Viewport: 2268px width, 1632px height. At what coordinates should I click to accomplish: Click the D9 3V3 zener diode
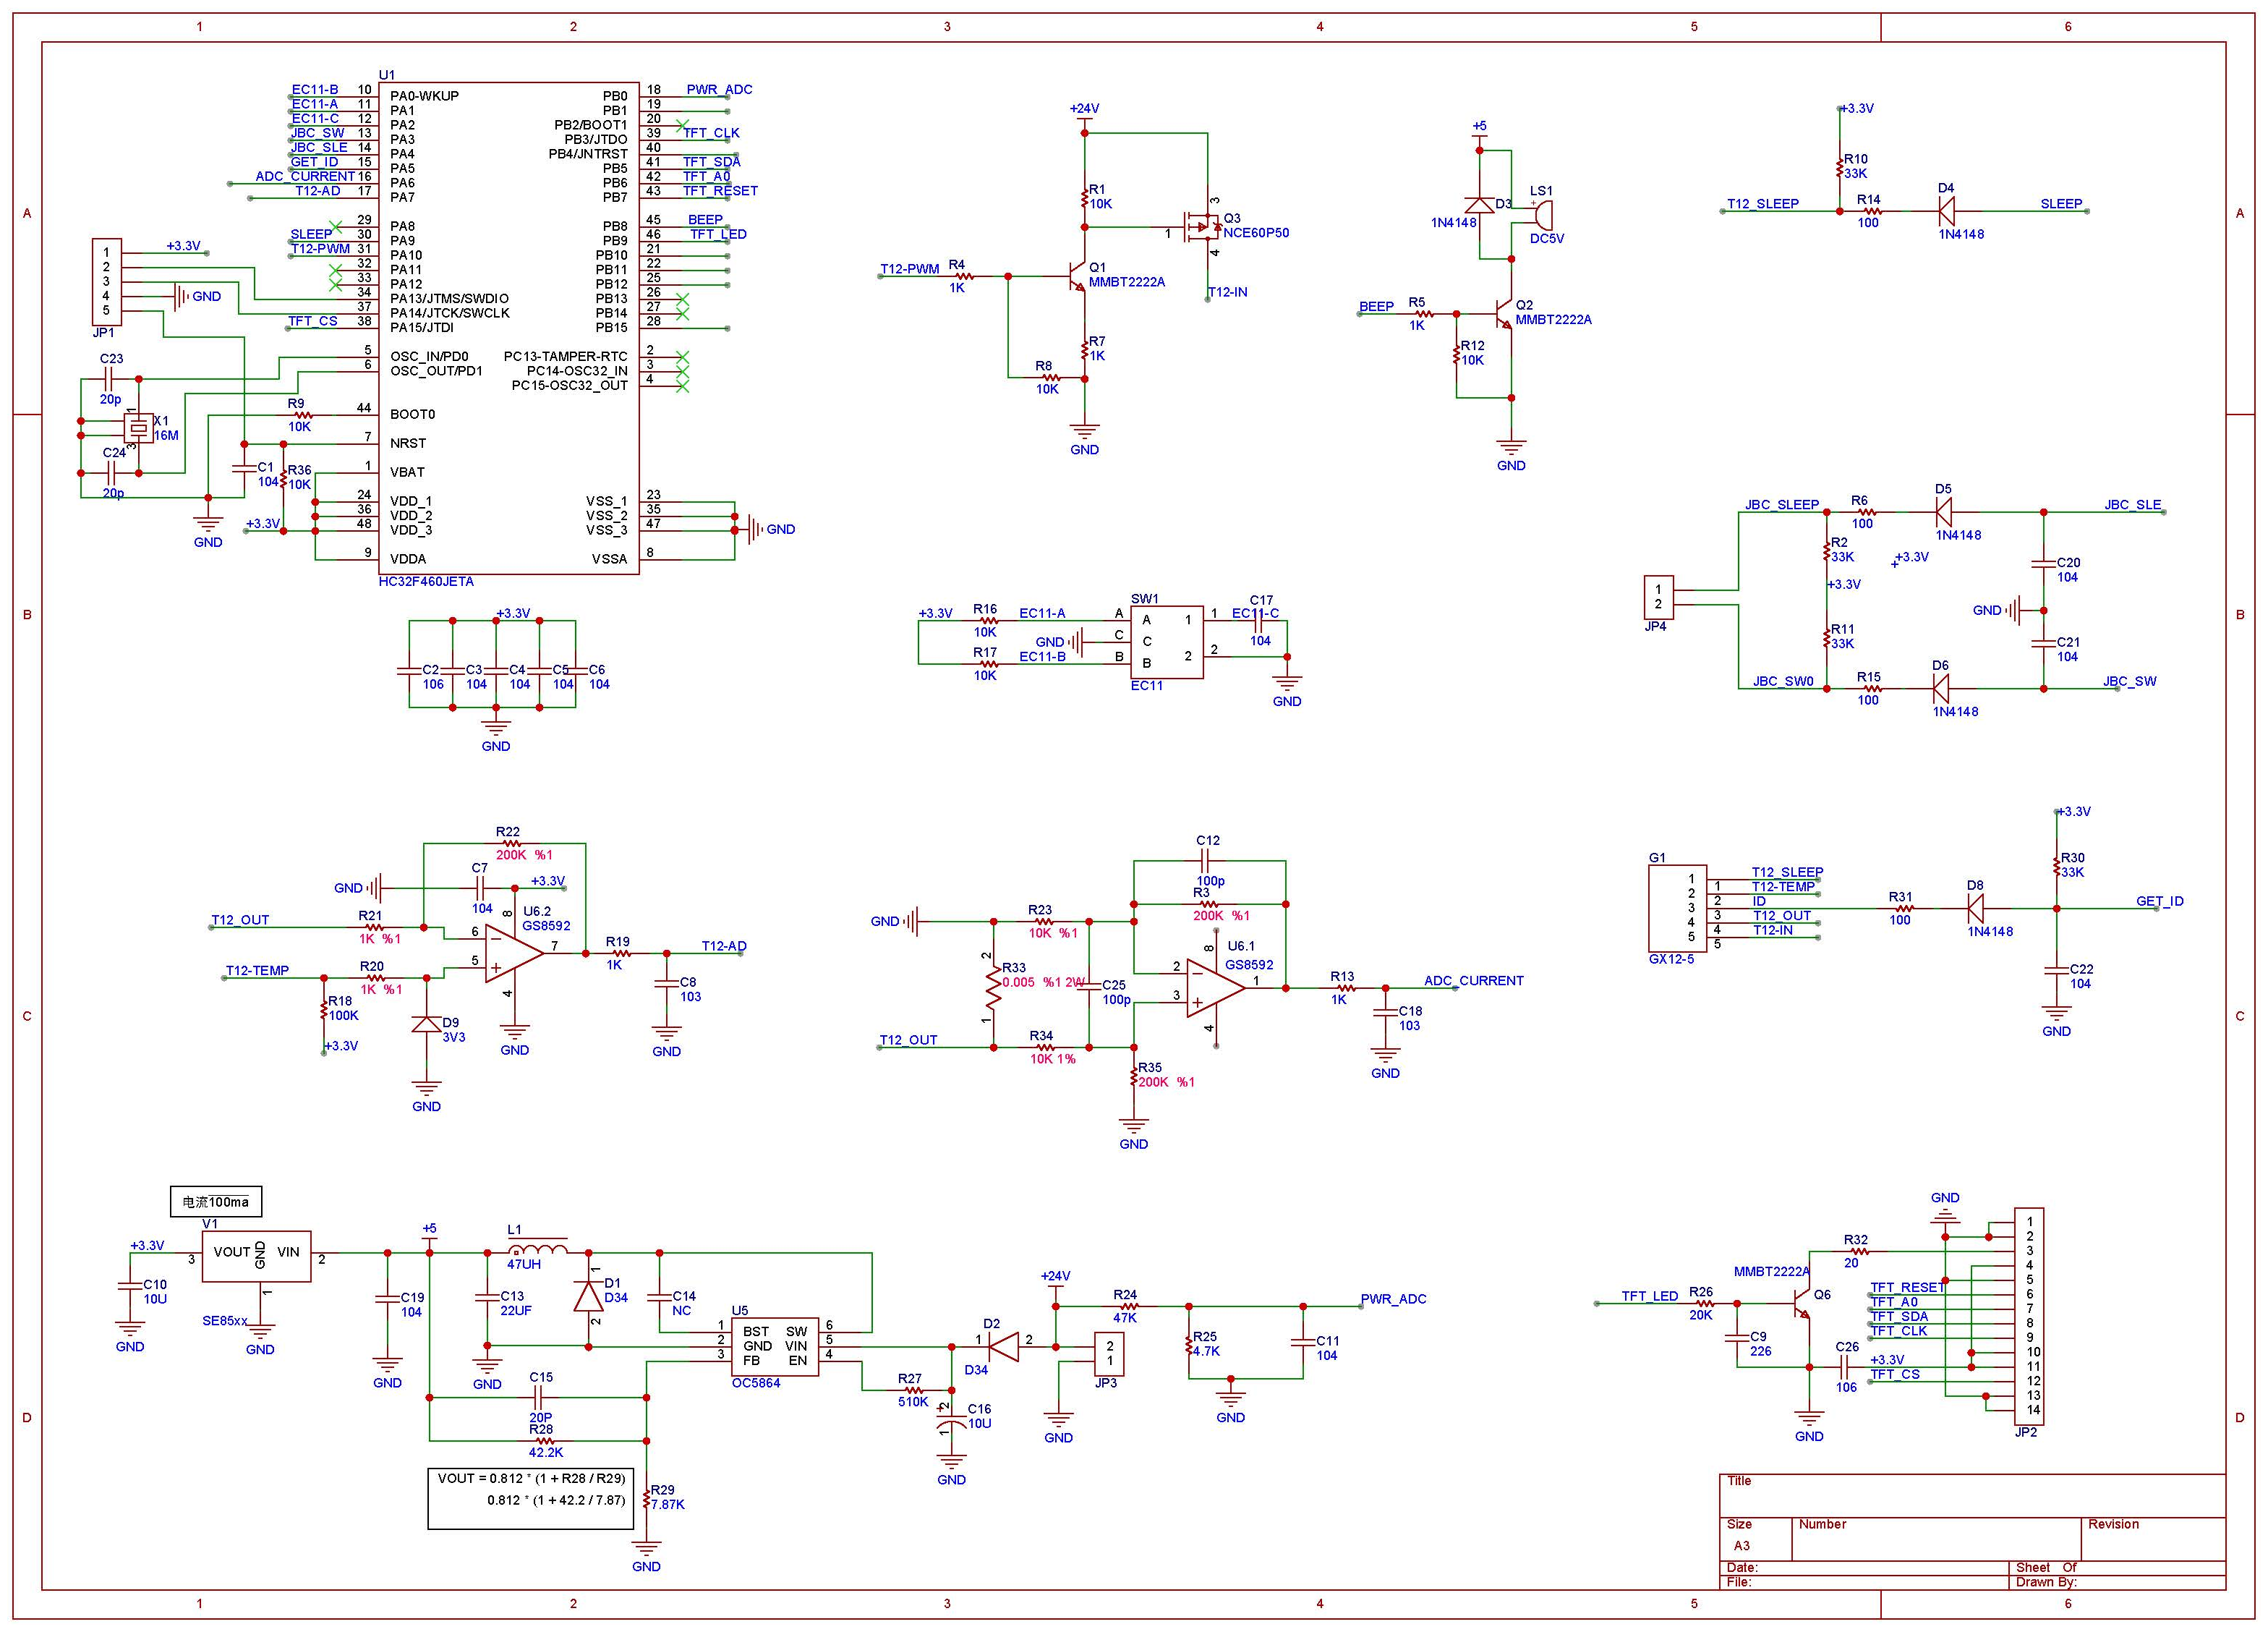click(427, 1024)
